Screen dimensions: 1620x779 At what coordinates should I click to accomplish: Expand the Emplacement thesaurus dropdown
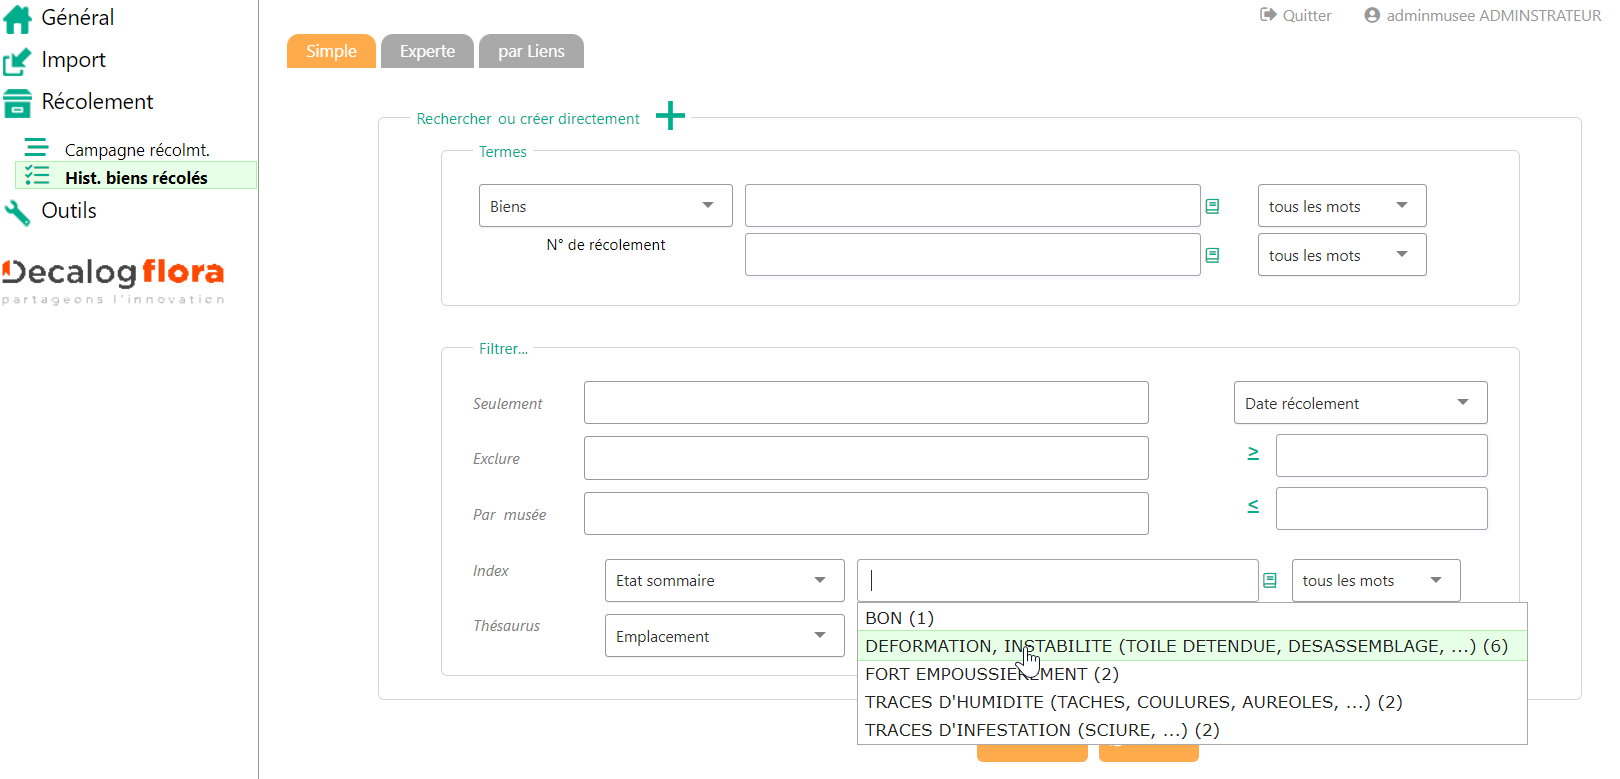coord(724,636)
